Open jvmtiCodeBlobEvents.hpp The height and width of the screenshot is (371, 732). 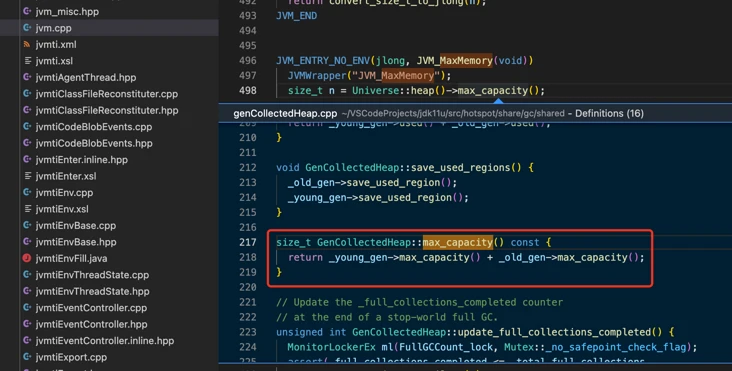tap(93, 143)
